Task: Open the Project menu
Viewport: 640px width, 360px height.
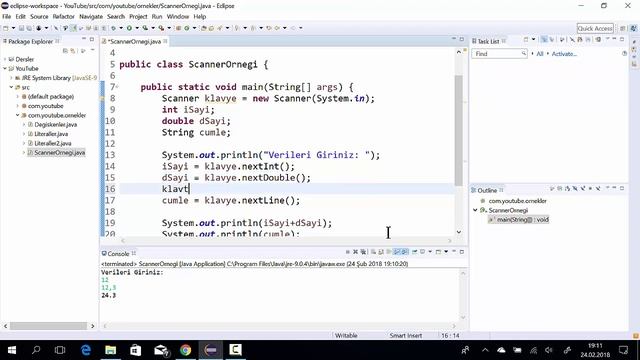Action: click(x=138, y=17)
